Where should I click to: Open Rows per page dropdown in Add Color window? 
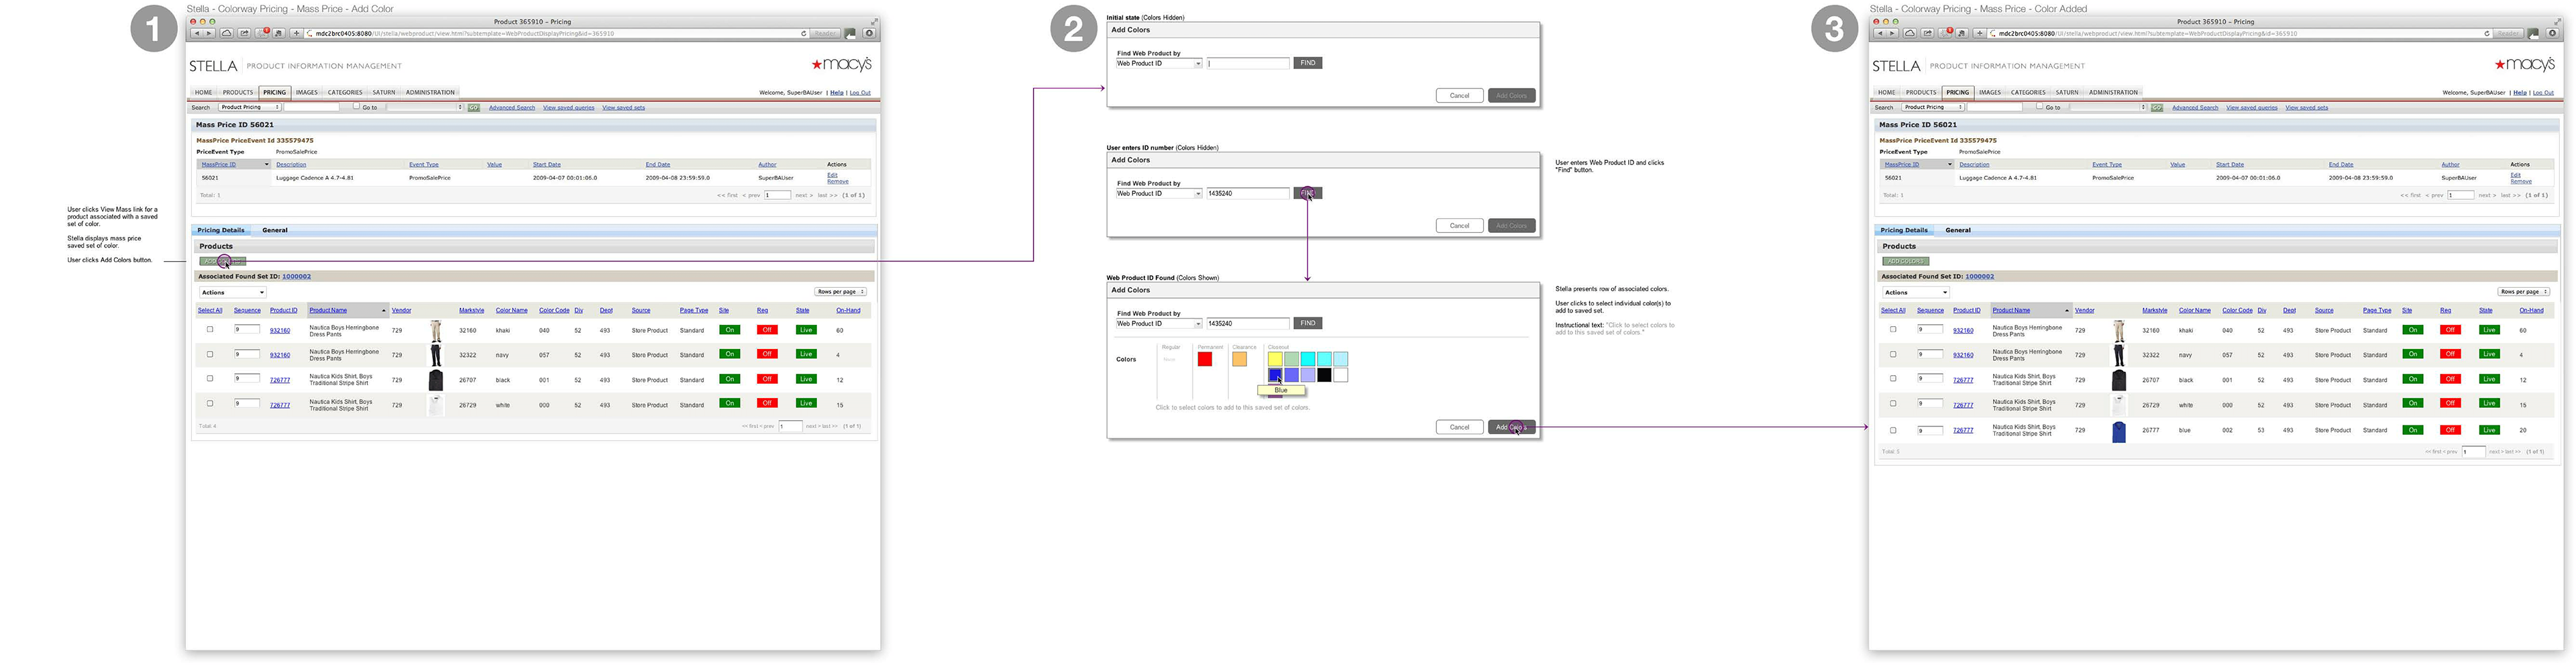coord(840,292)
